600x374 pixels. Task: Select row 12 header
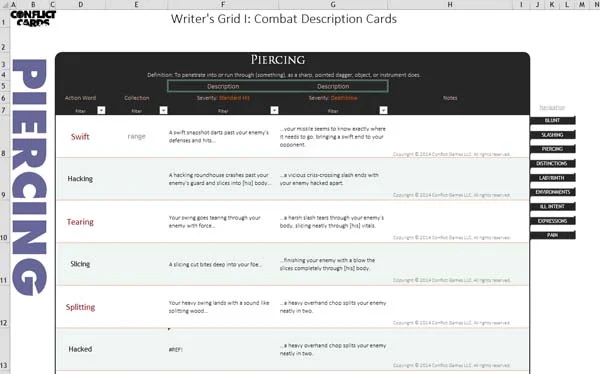pos(4,307)
